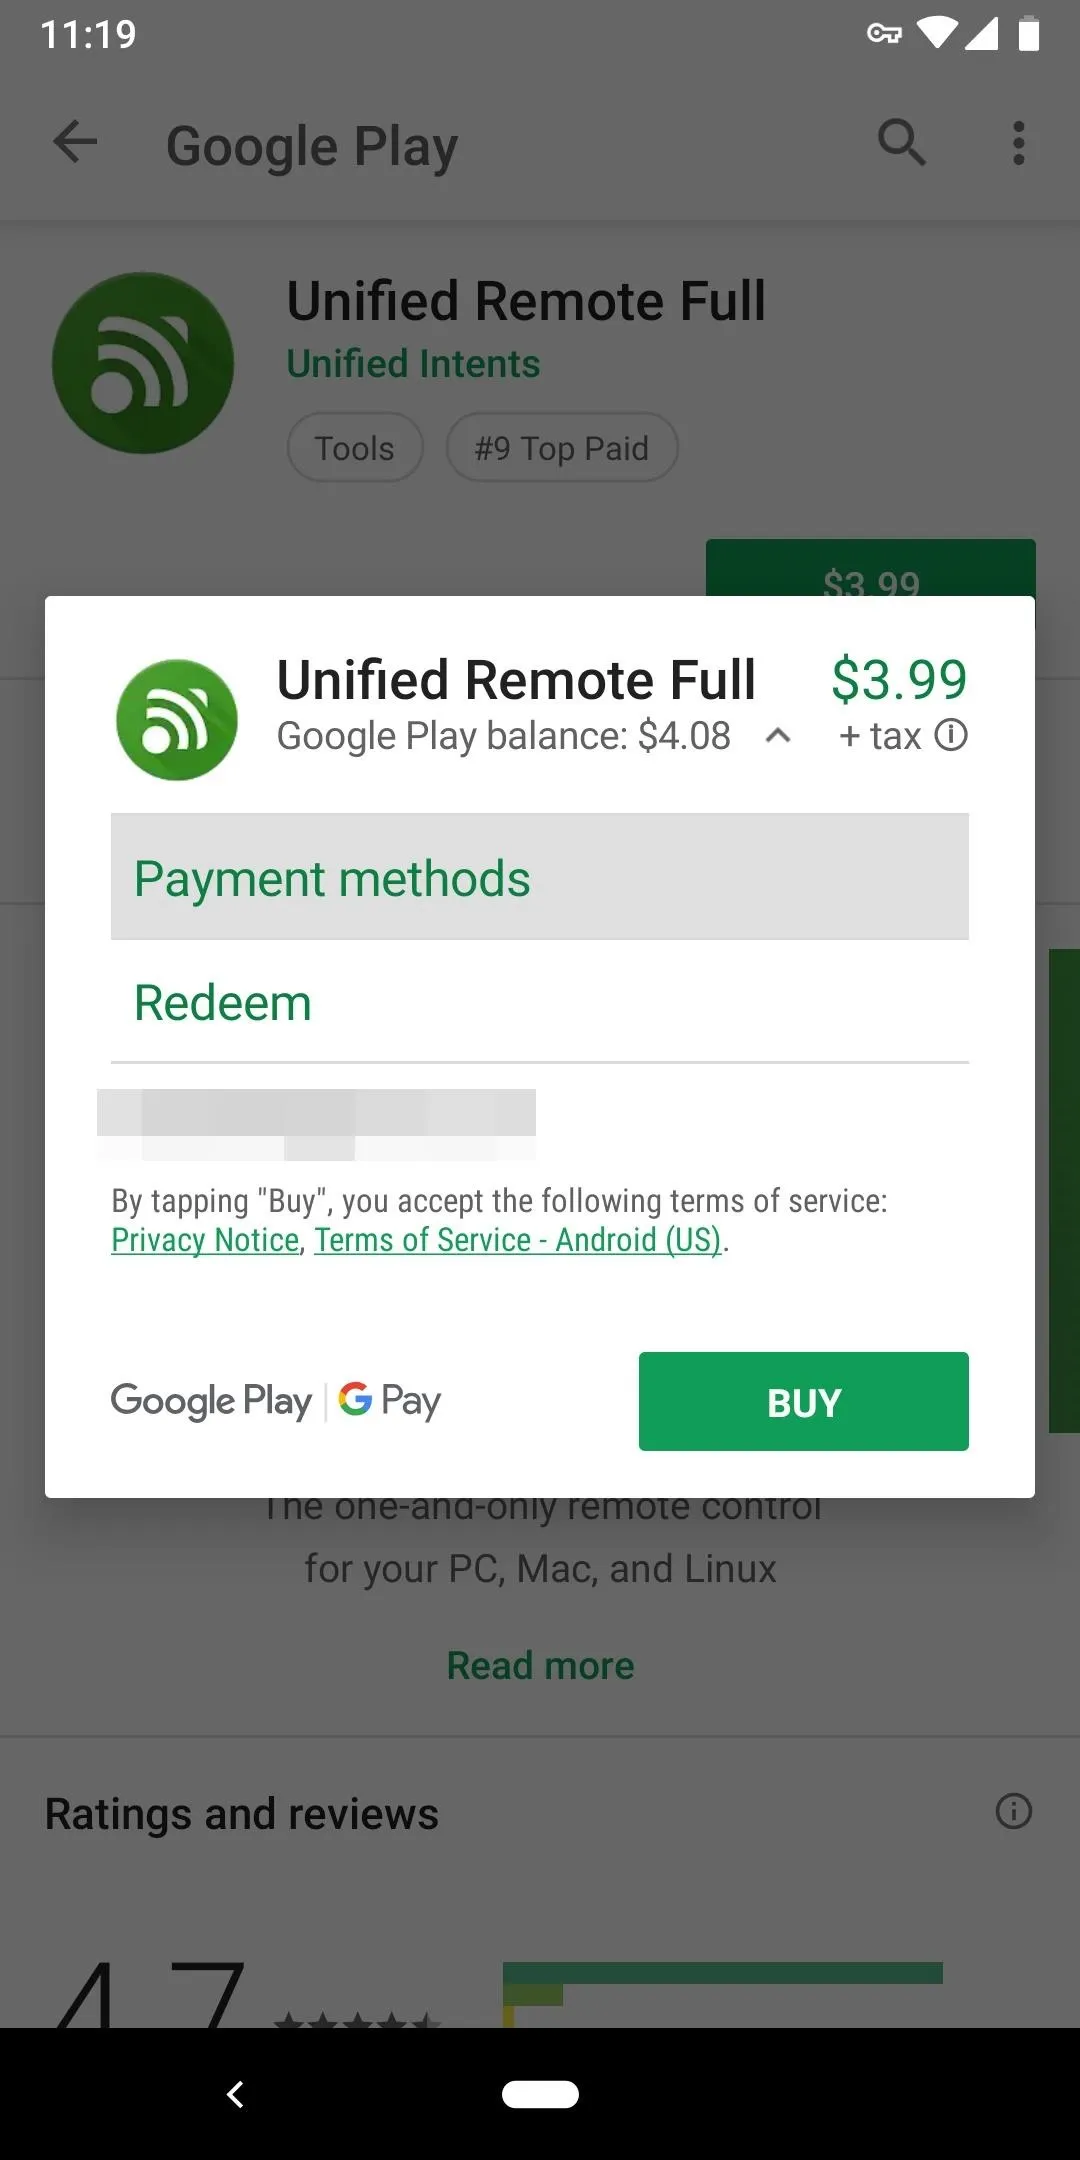This screenshot has width=1080, height=2160.
Task: Tap Unified Remote icon in purchase dialog
Action: pos(177,720)
